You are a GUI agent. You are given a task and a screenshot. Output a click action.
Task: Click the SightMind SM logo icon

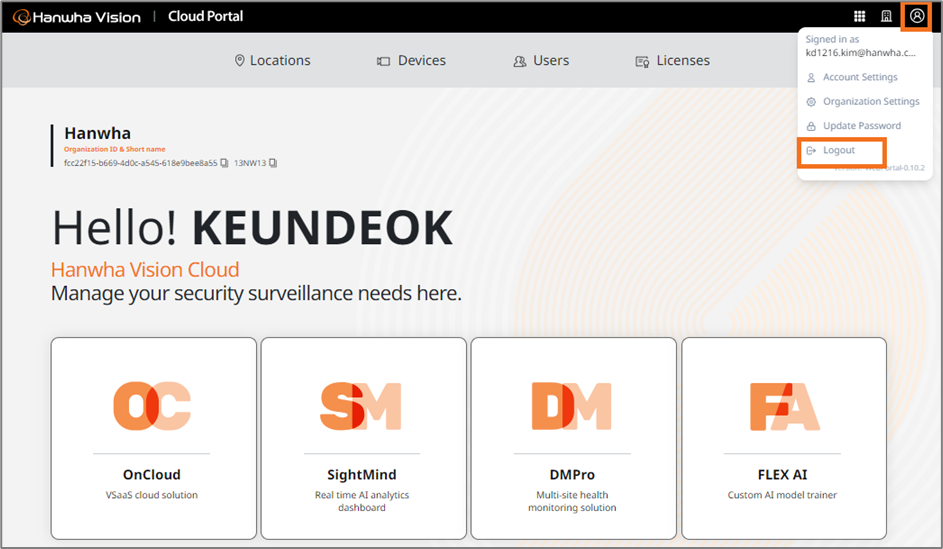coord(361,406)
